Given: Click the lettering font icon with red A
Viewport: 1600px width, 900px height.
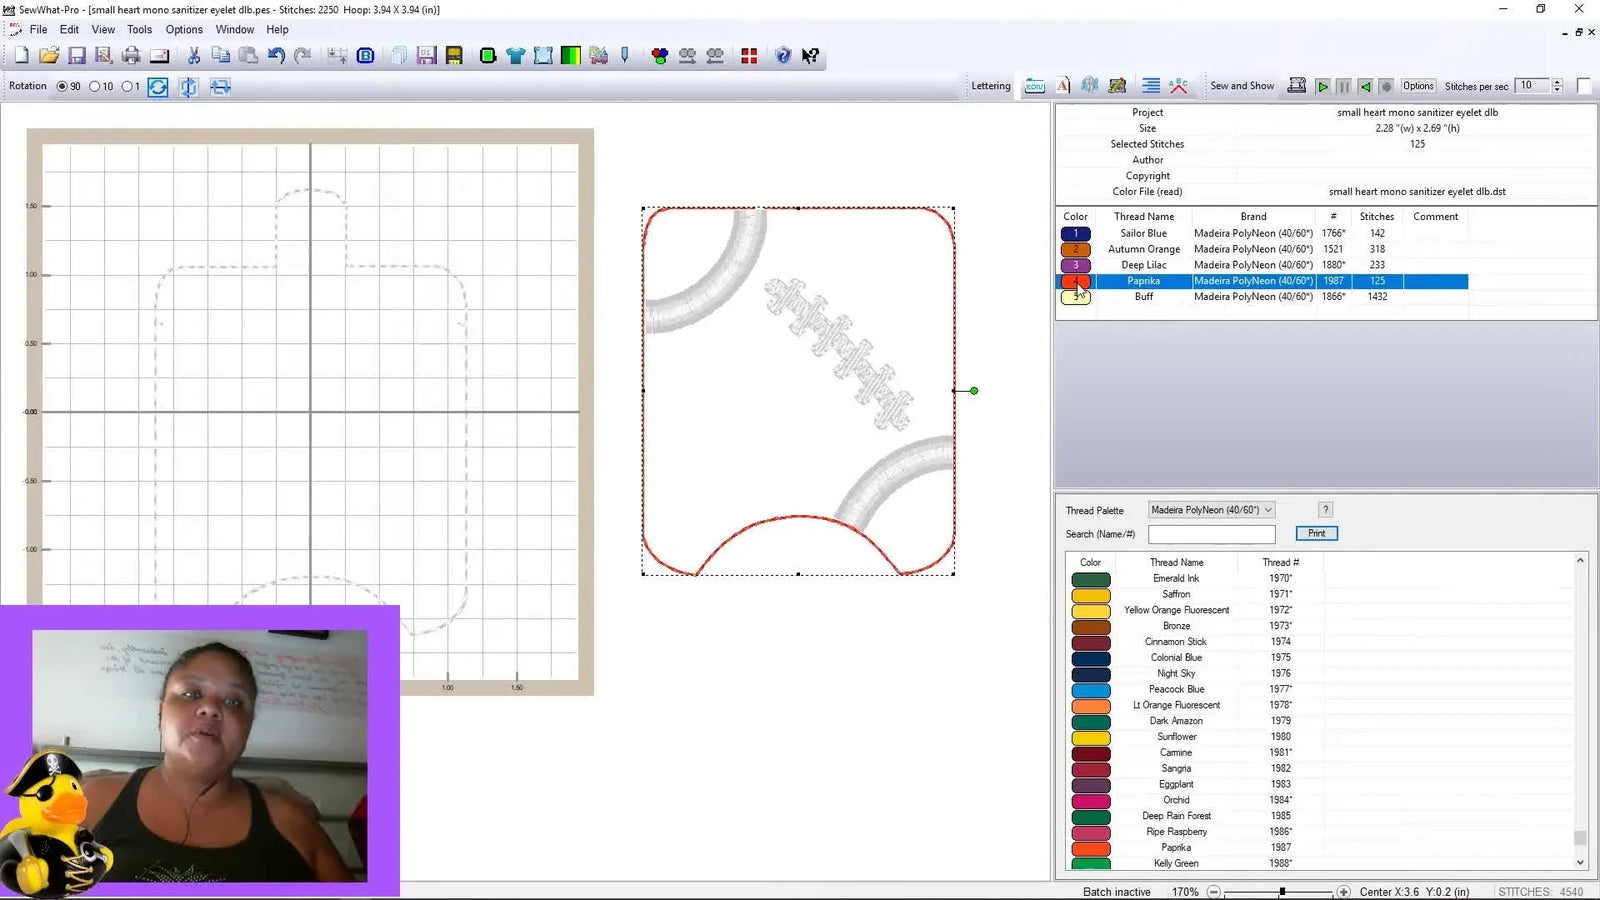Looking at the screenshot, I should (1062, 85).
